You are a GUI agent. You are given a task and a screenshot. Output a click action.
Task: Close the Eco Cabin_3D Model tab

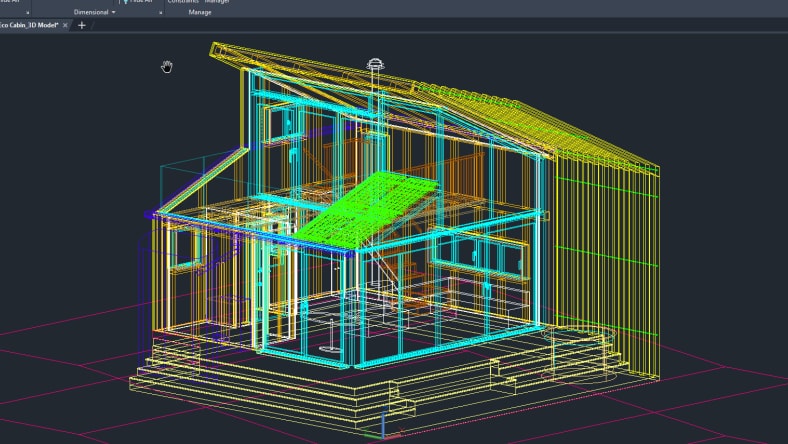pos(65,25)
